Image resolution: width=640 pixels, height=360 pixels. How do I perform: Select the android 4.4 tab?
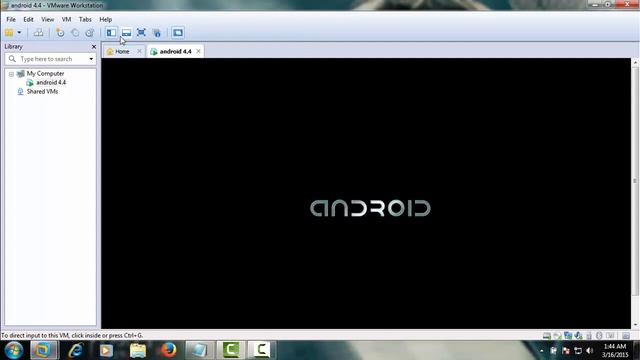pos(176,51)
